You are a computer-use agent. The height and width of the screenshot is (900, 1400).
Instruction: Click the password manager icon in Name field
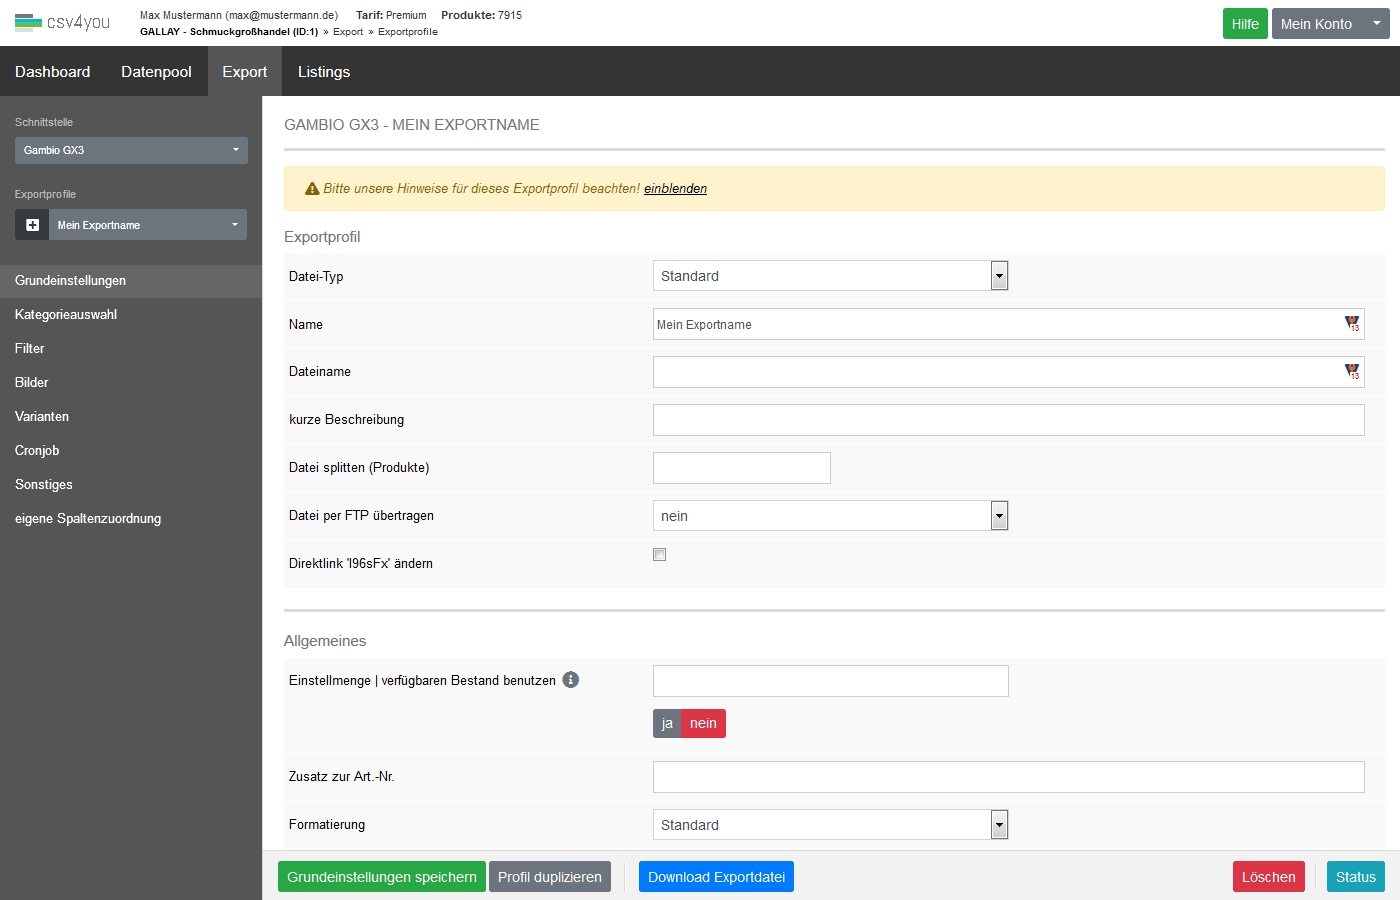click(1352, 324)
